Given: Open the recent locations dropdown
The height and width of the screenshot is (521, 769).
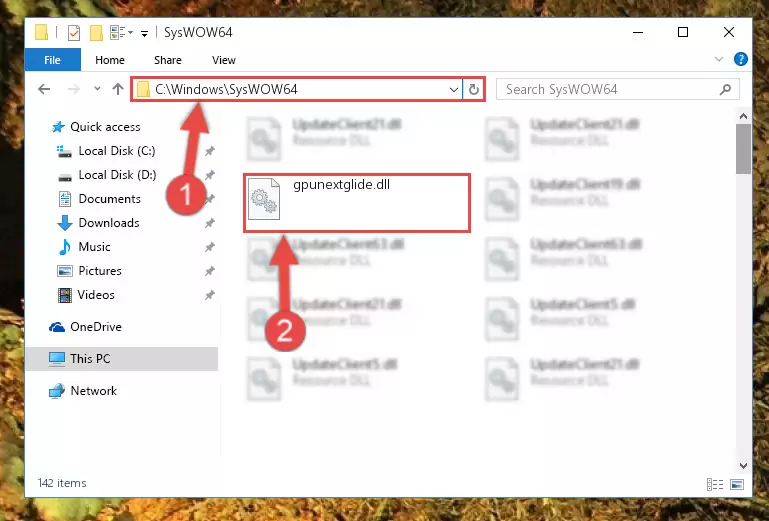Looking at the screenshot, I should 97,89.
